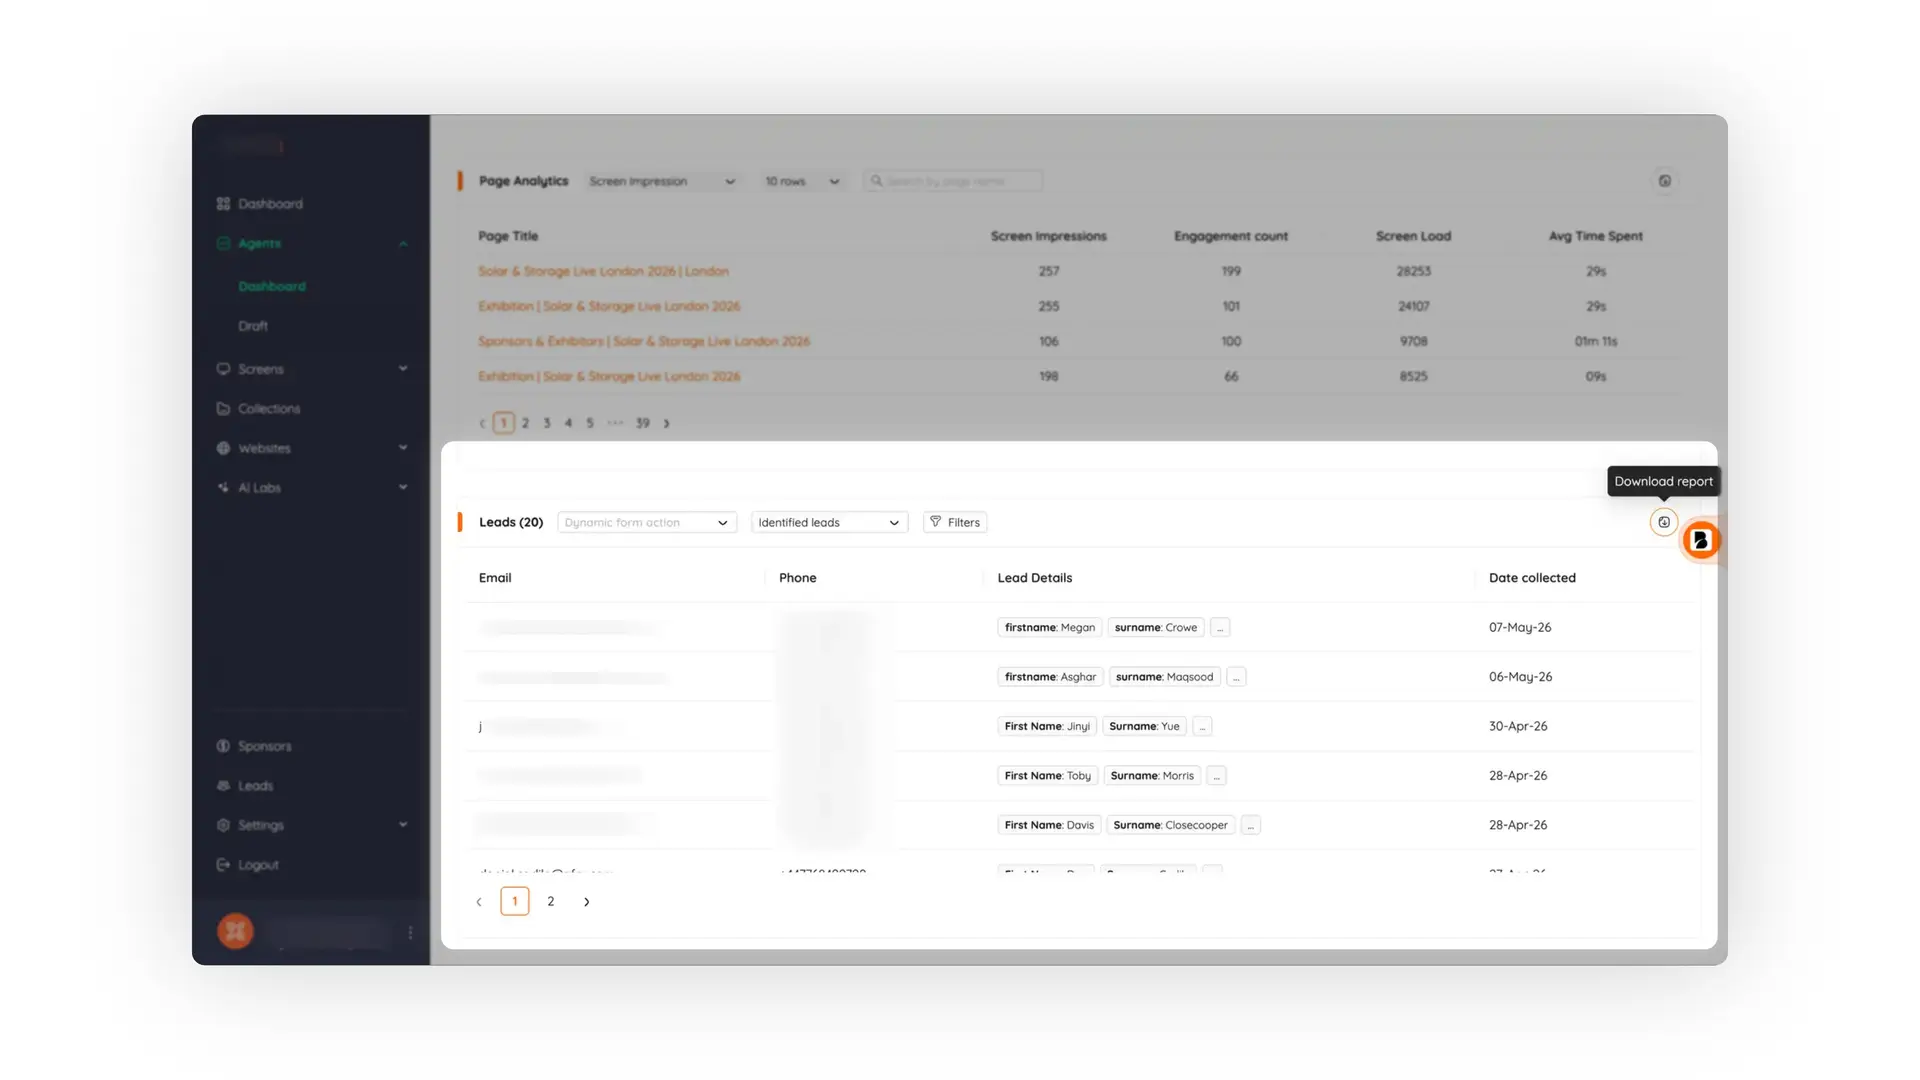
Task: Open the Identified leads dropdown
Action: [829, 522]
